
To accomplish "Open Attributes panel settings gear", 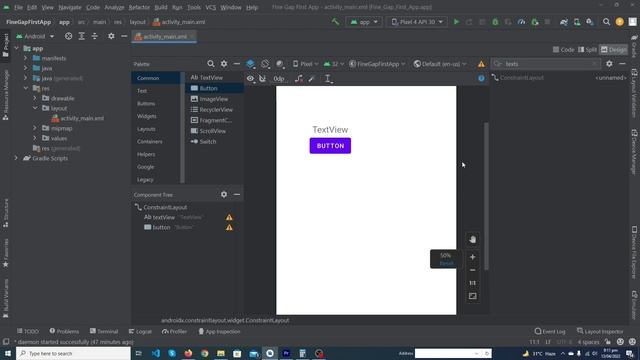I will 609,64.
